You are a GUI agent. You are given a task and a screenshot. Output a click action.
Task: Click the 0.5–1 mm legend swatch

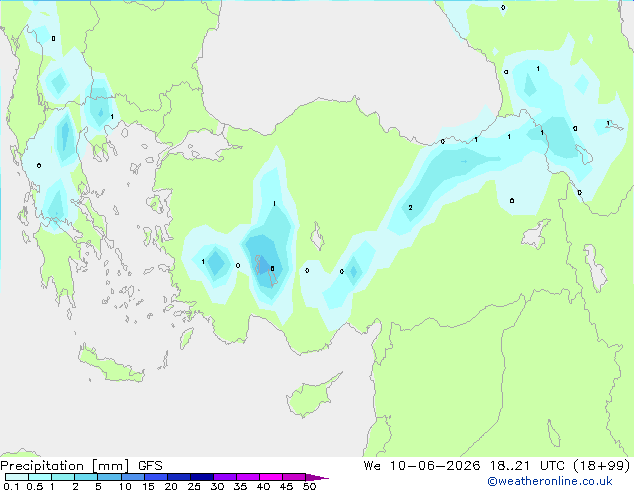tap(40, 477)
